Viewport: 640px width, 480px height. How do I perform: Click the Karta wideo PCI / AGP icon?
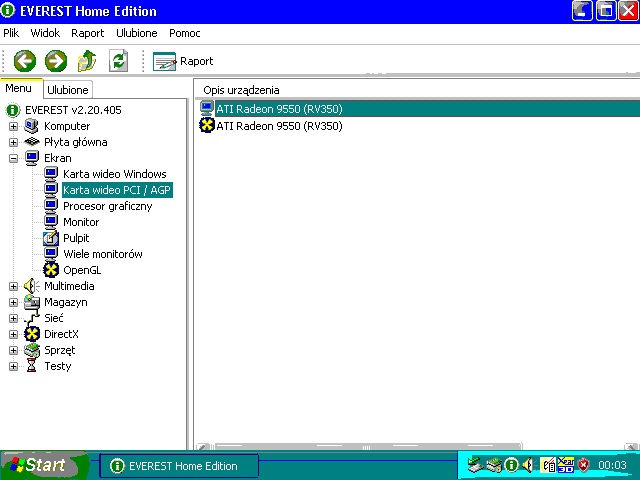(x=51, y=190)
